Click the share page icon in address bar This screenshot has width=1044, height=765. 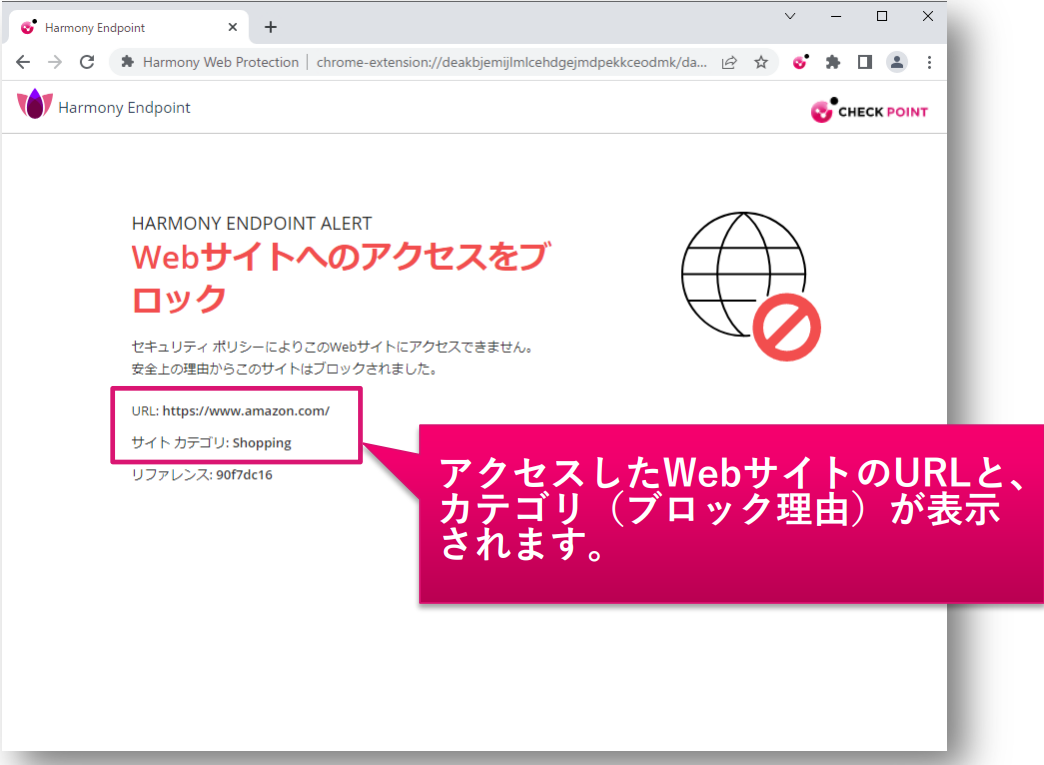(x=730, y=63)
